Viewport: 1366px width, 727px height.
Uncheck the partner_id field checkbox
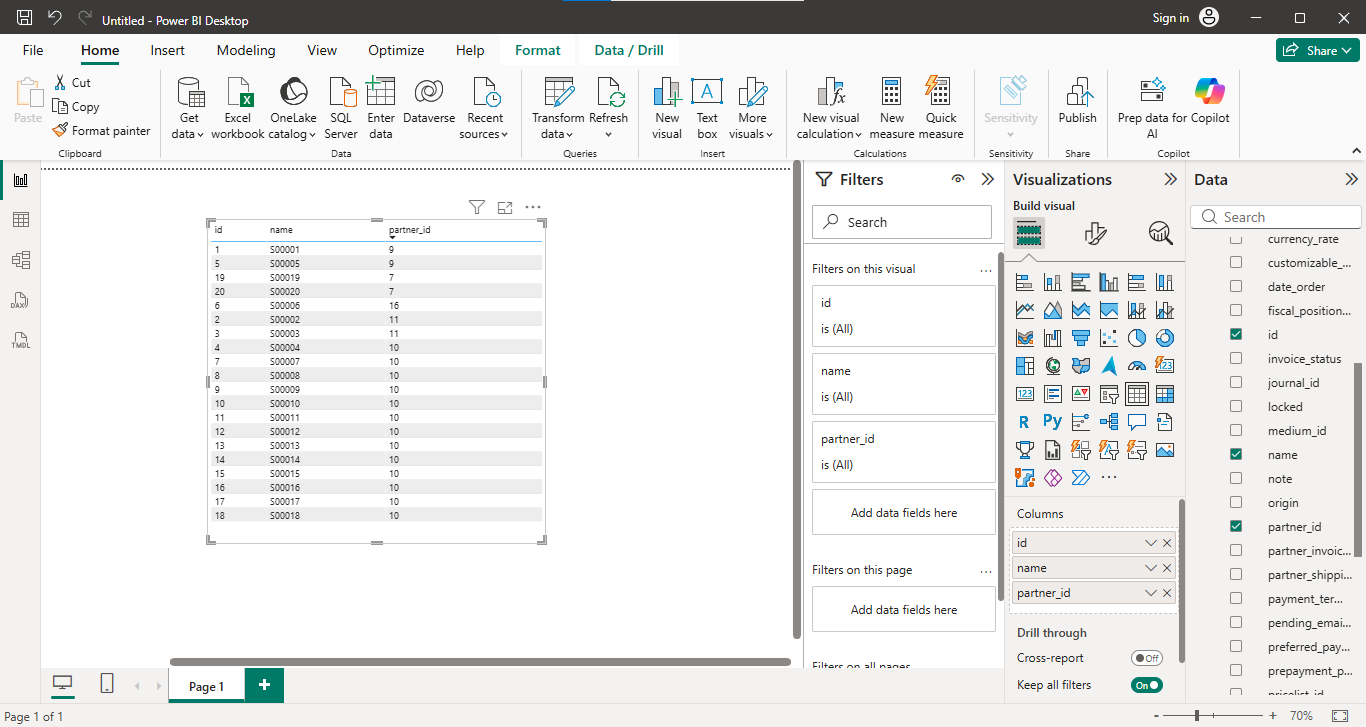[1236, 527]
